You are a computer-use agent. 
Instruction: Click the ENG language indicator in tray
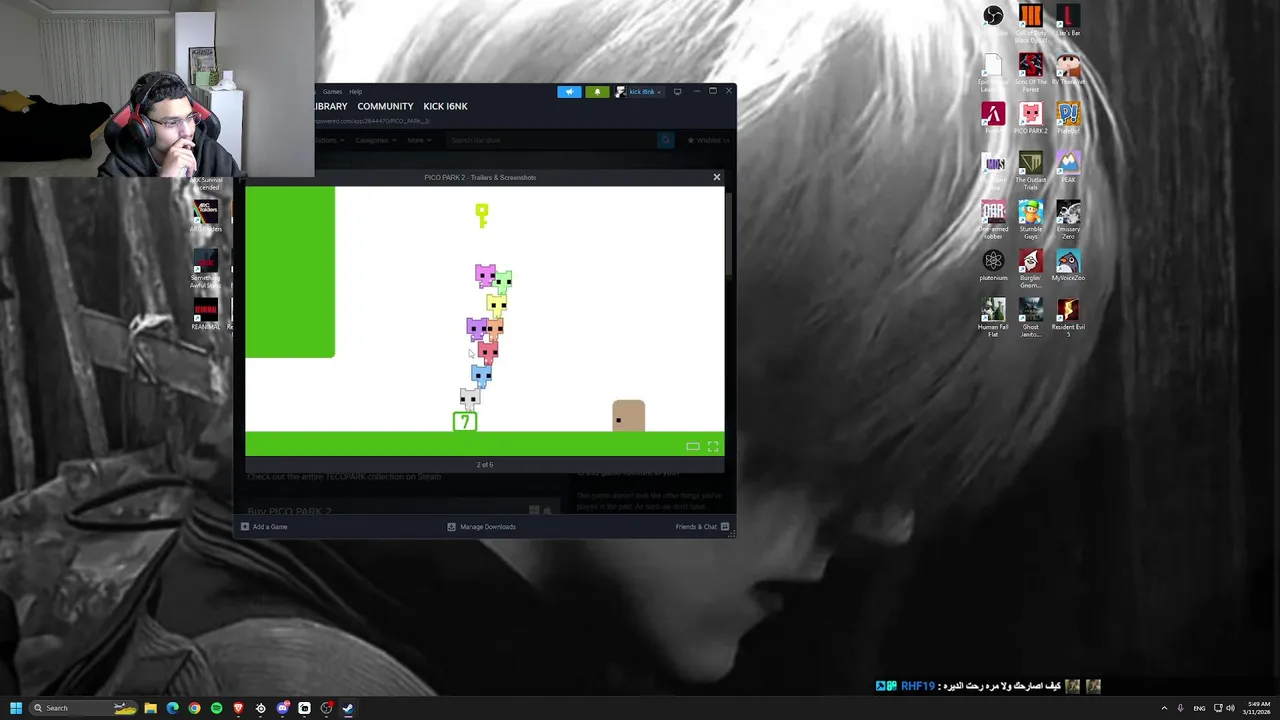click(x=1199, y=708)
